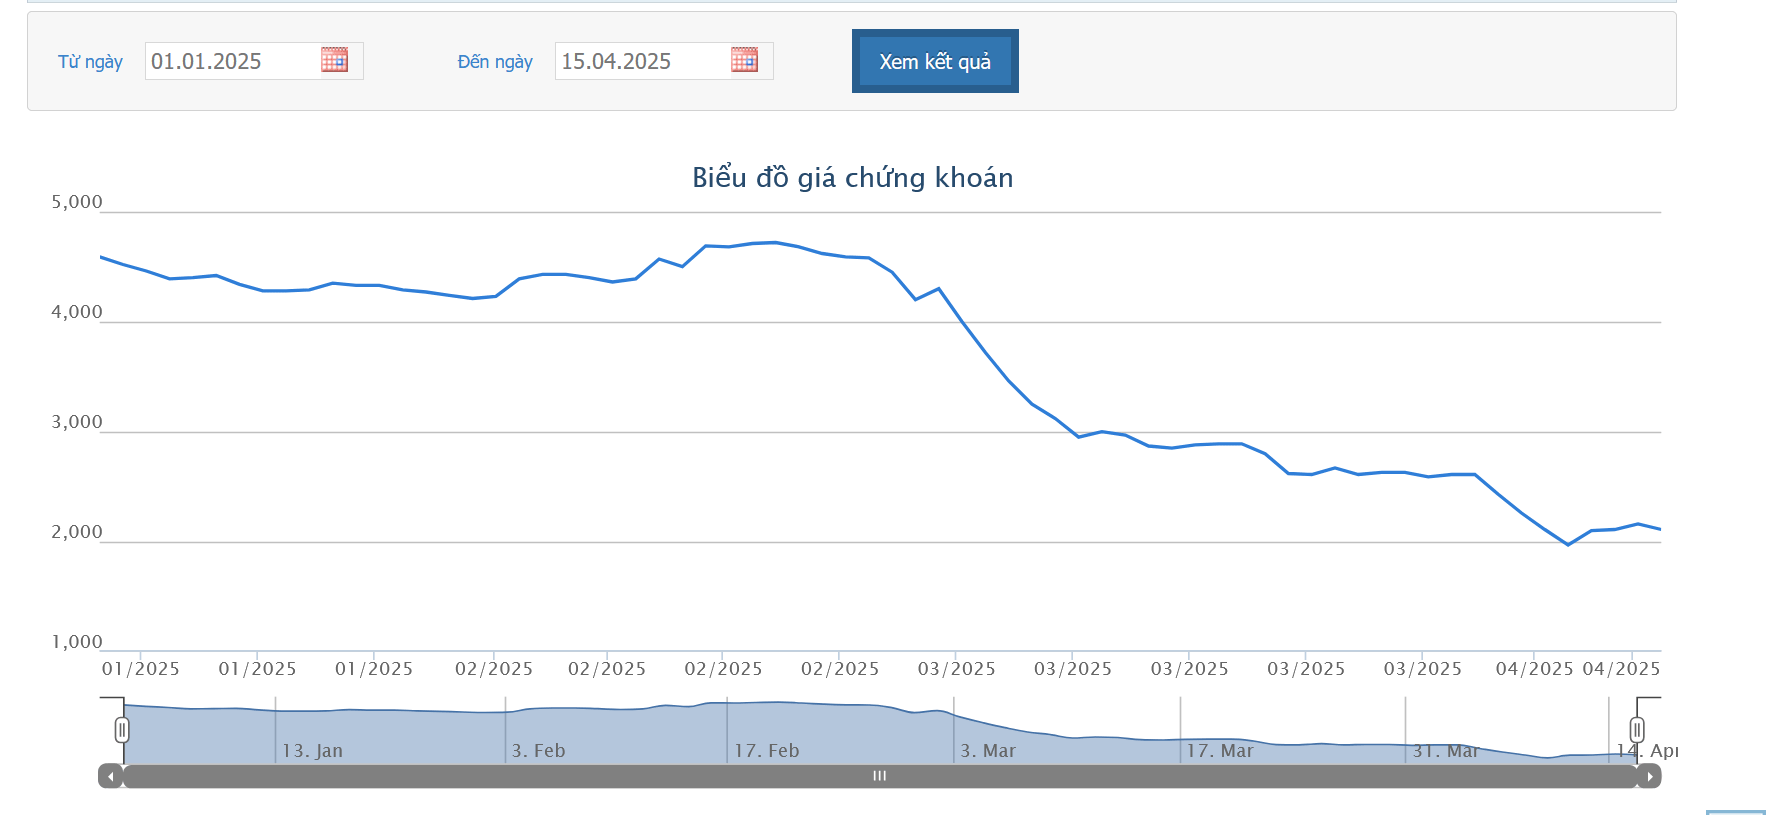Select the 17. Mar navigator marker
This screenshot has width=1769, height=815.
tap(1219, 751)
